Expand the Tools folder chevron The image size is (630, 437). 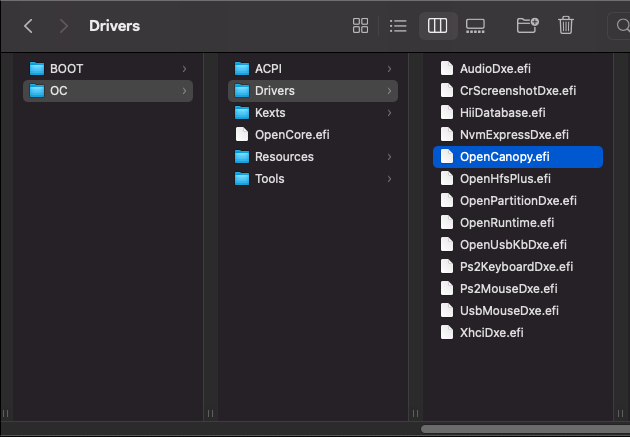389,179
